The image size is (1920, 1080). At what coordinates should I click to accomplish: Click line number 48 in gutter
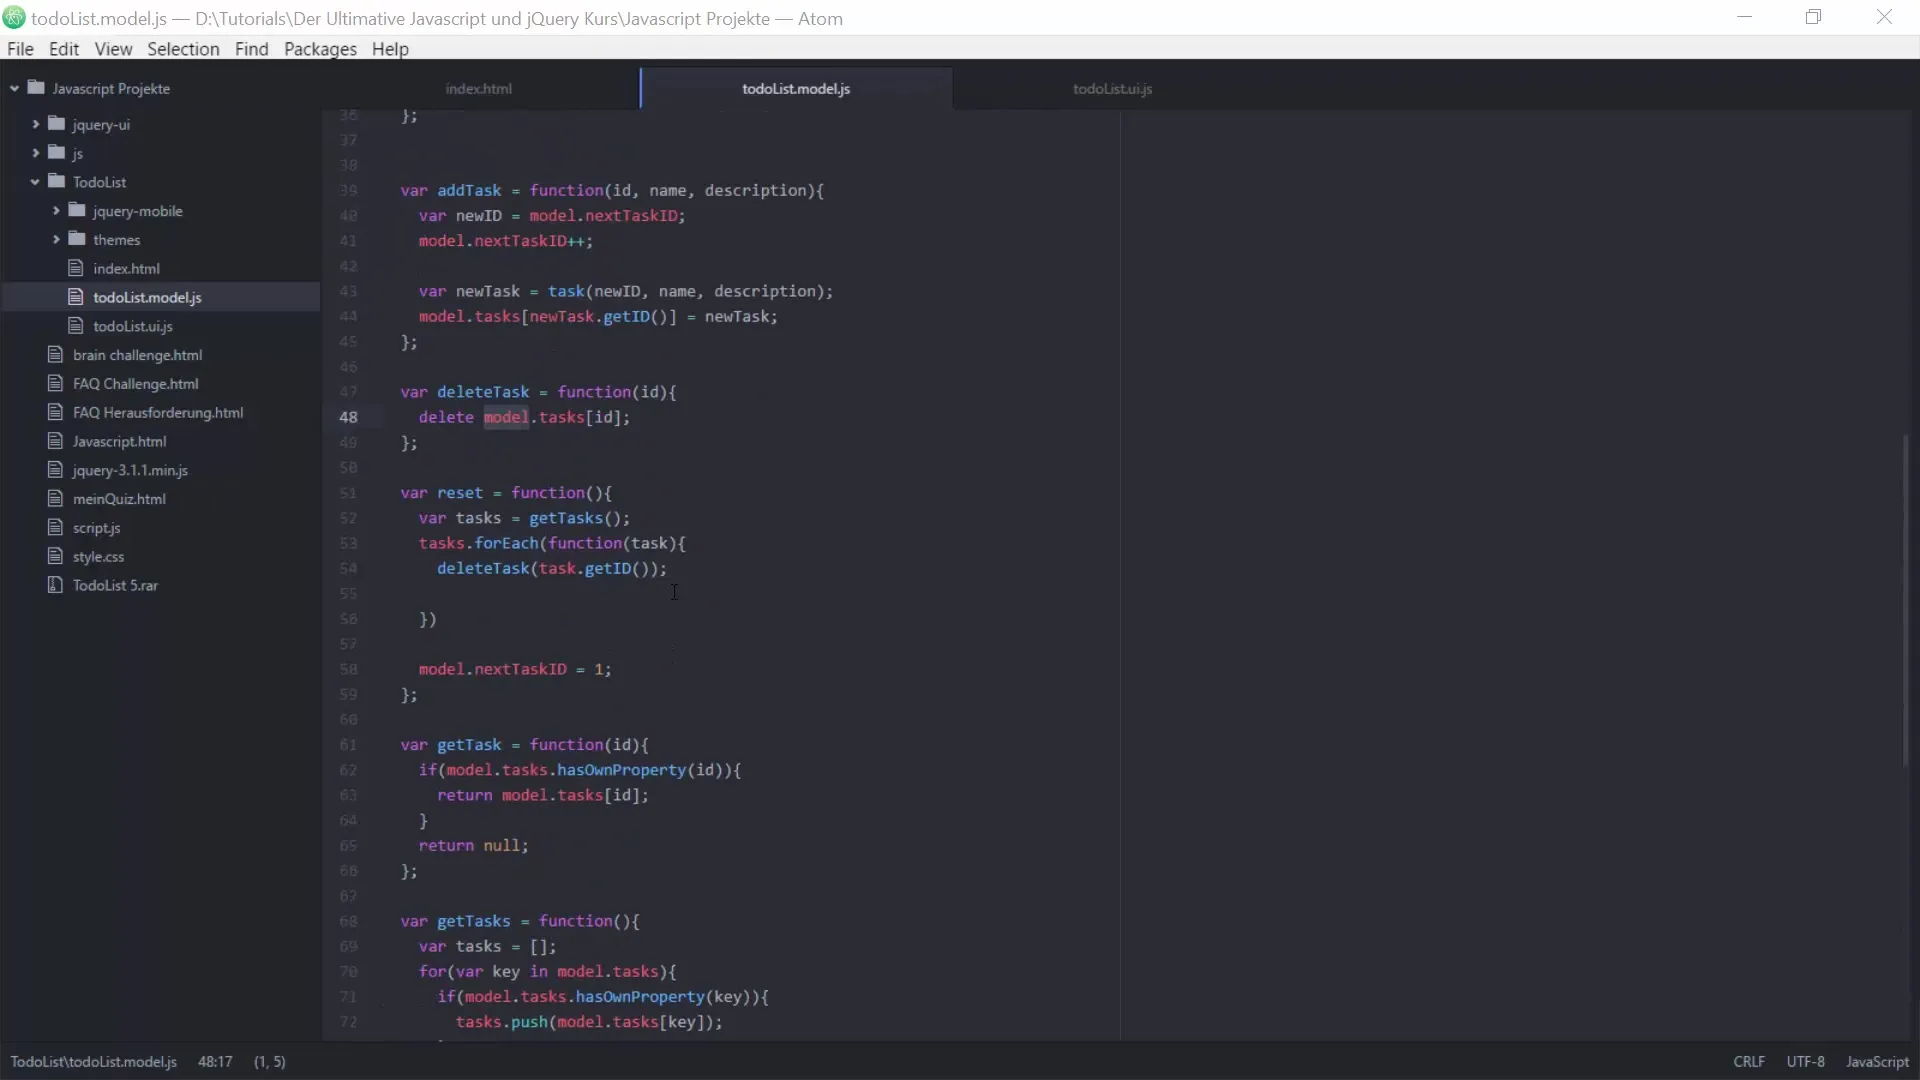click(348, 417)
